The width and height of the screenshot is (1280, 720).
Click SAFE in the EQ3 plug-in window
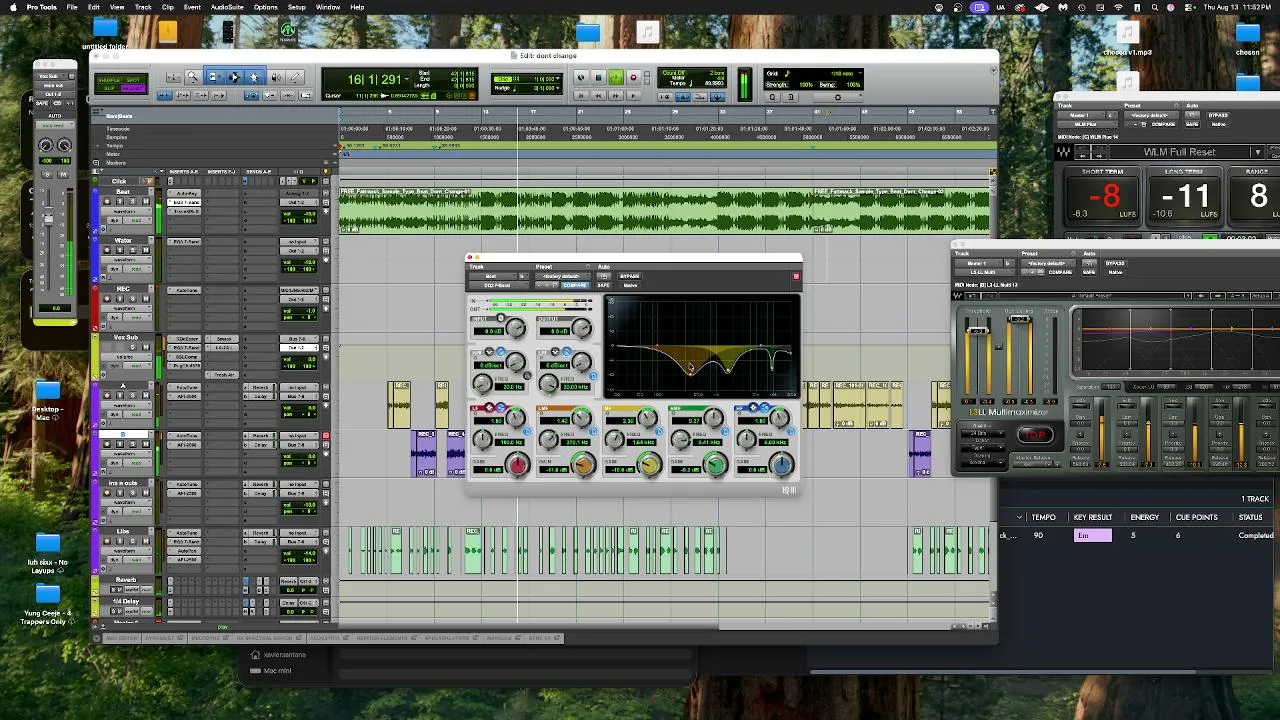click(603, 286)
